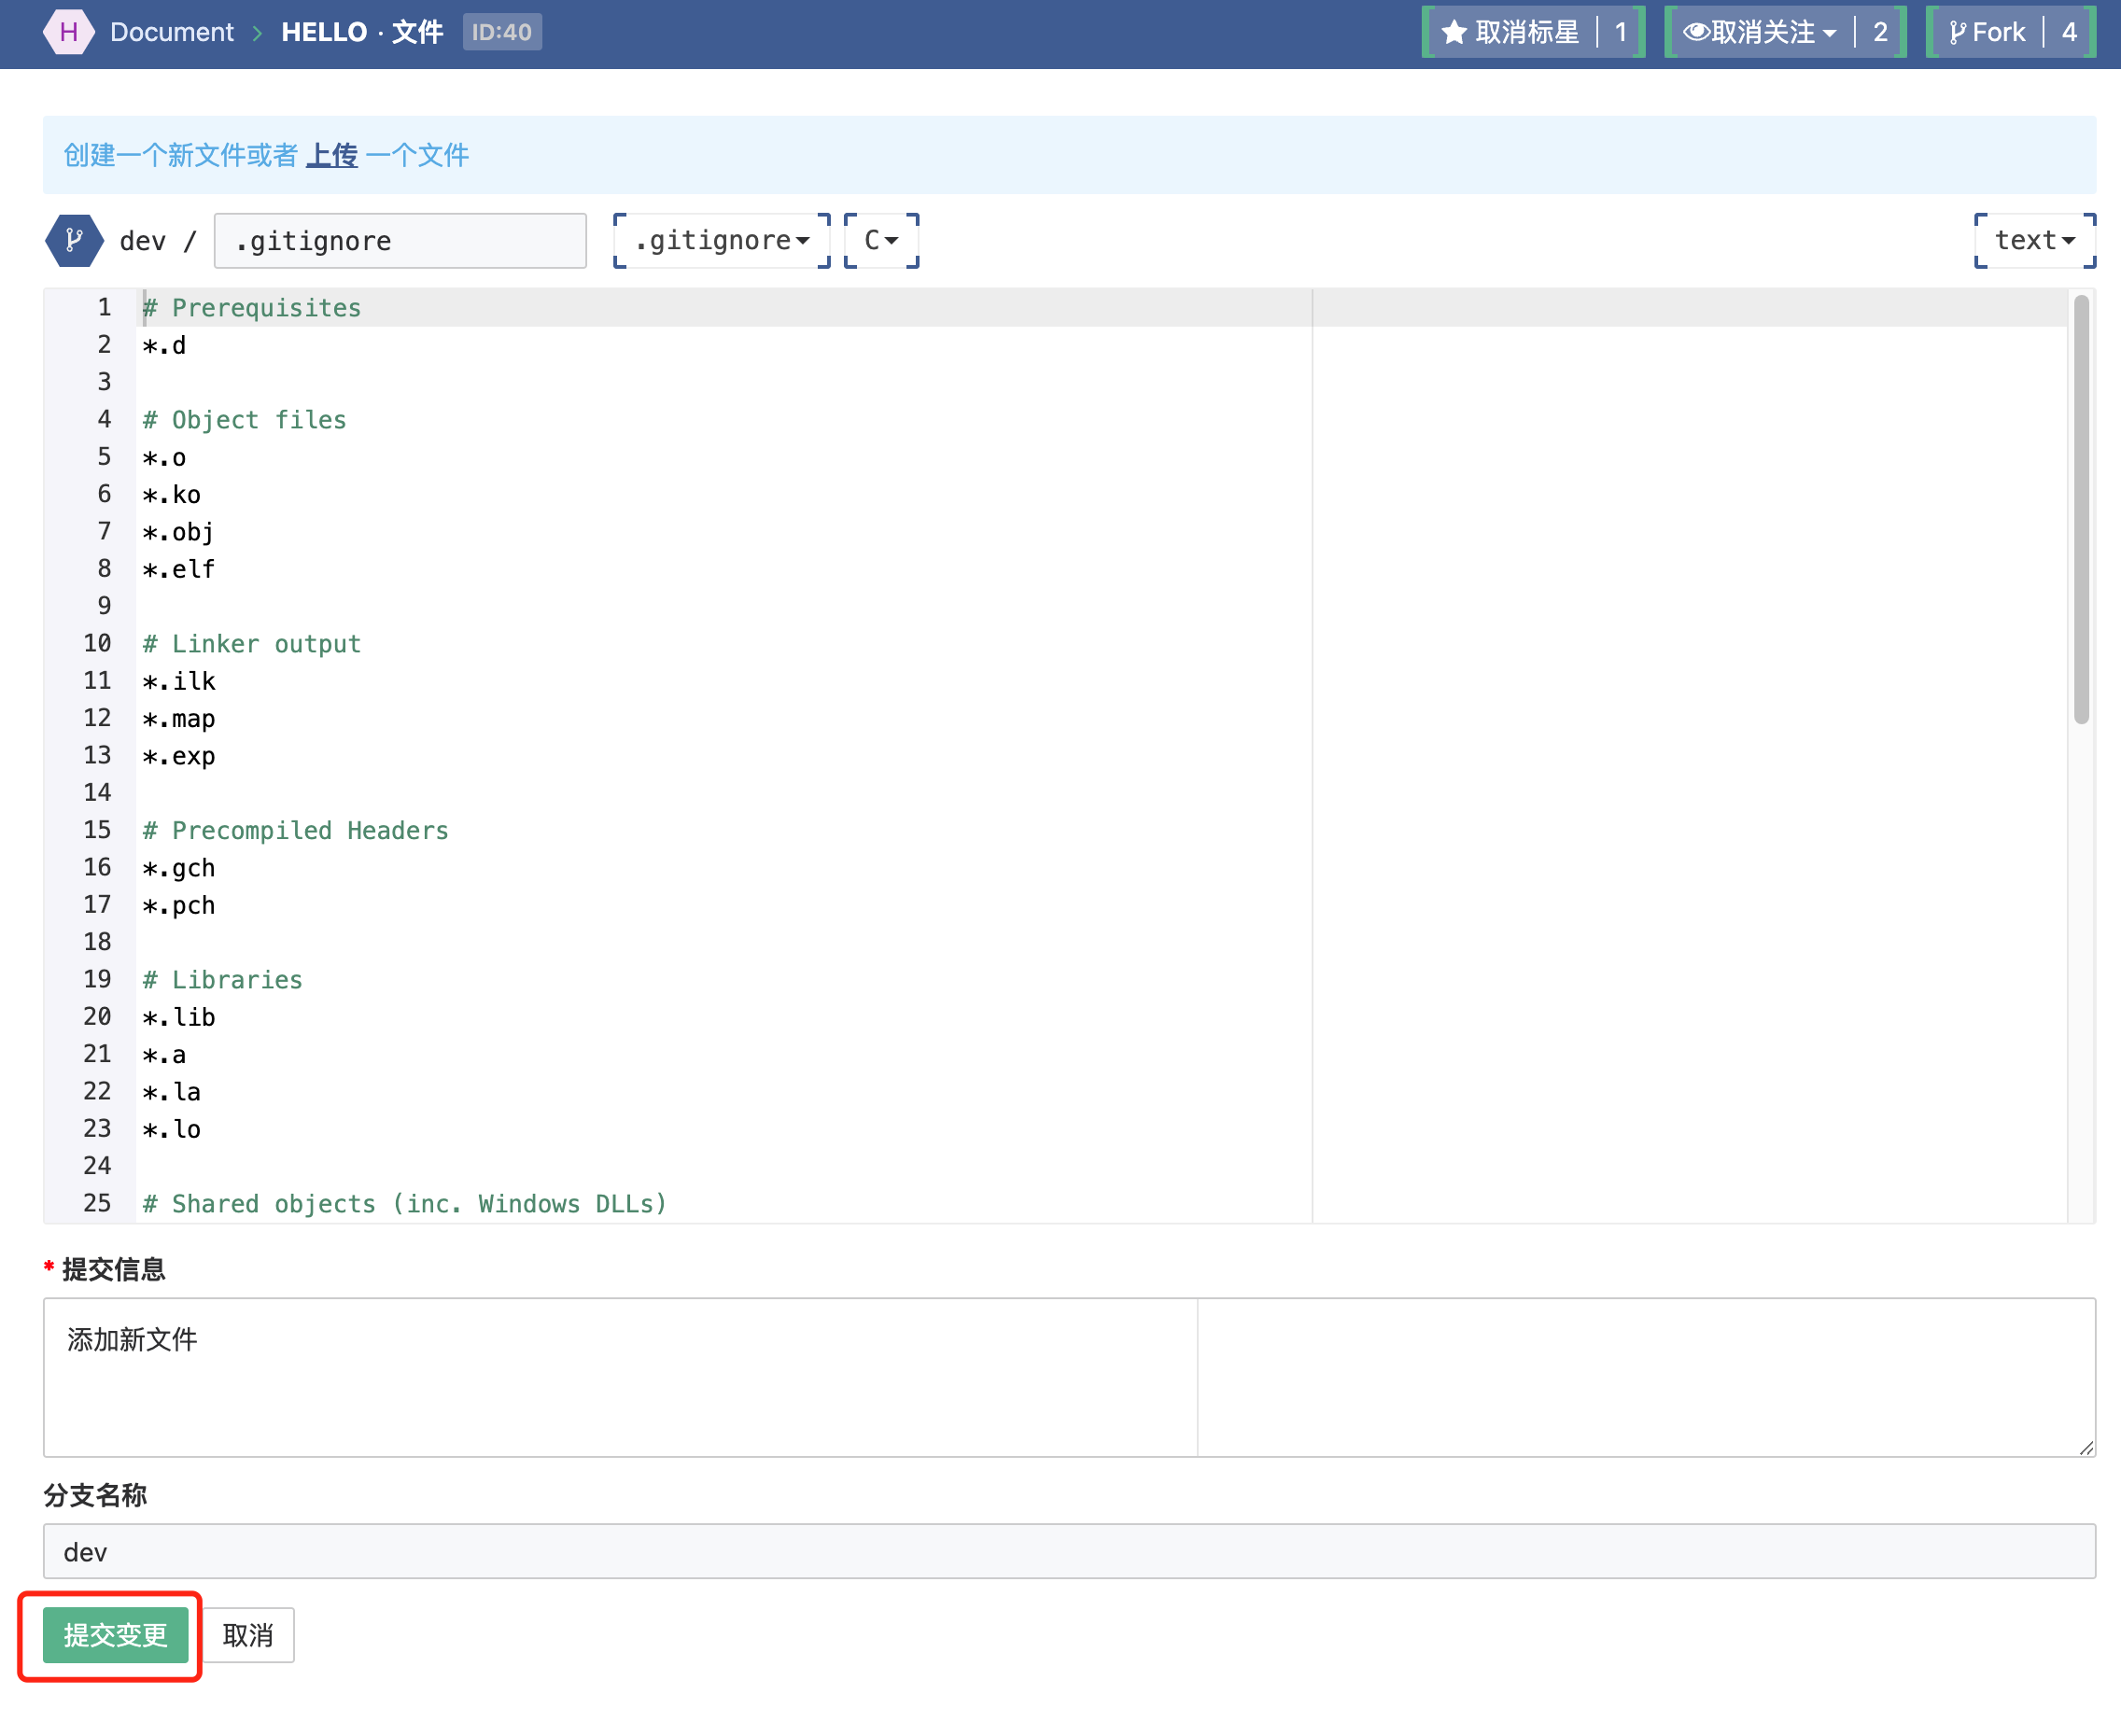
Task: Click line 10 Linker output comment
Action: (x=252, y=644)
